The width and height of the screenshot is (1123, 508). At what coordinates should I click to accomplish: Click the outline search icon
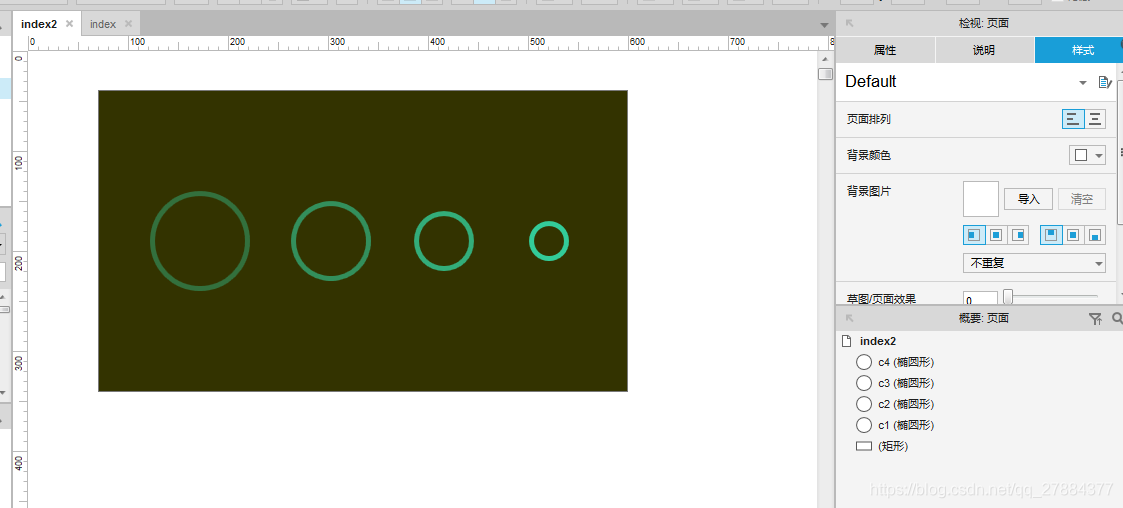(1117, 318)
